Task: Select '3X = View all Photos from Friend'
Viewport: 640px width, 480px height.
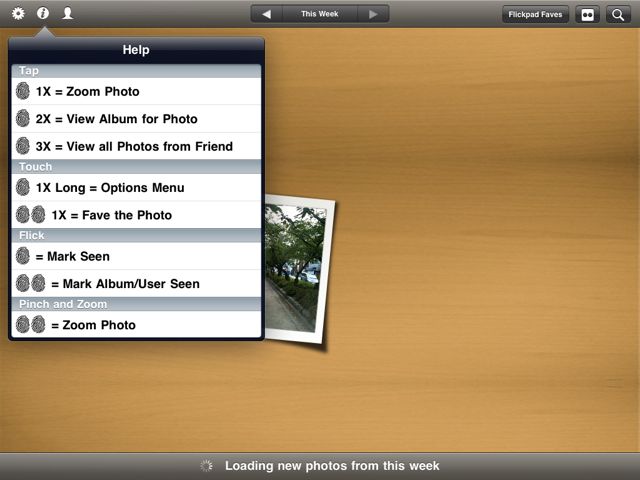Action: point(136,146)
